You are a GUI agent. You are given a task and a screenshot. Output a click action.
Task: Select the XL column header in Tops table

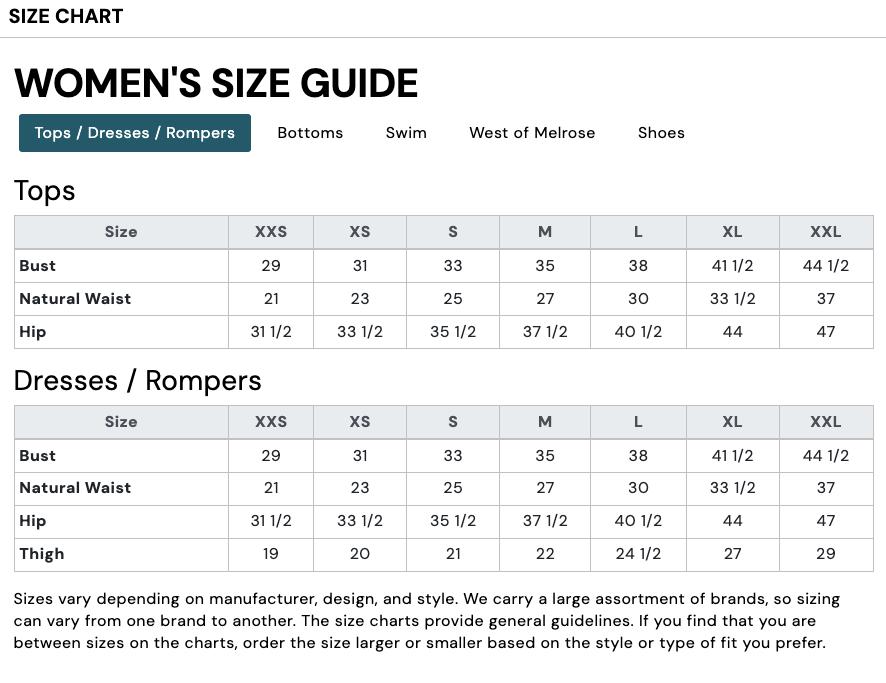point(732,231)
